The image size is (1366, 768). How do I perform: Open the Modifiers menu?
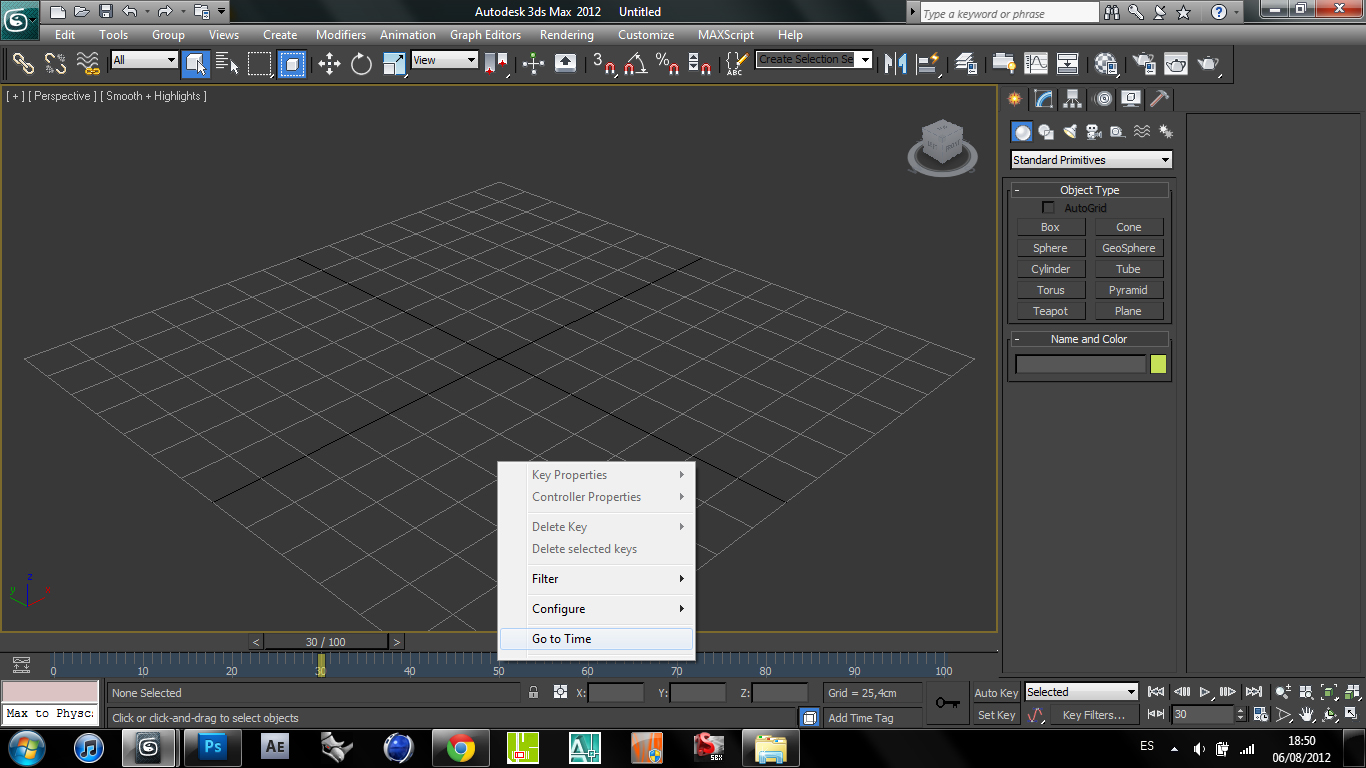click(x=340, y=34)
